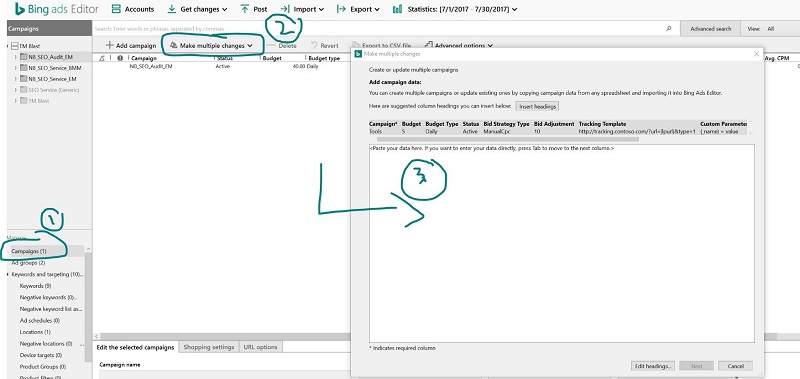800x379 pixels.
Task: Click the paste-data text area in dialog
Action: (562, 243)
